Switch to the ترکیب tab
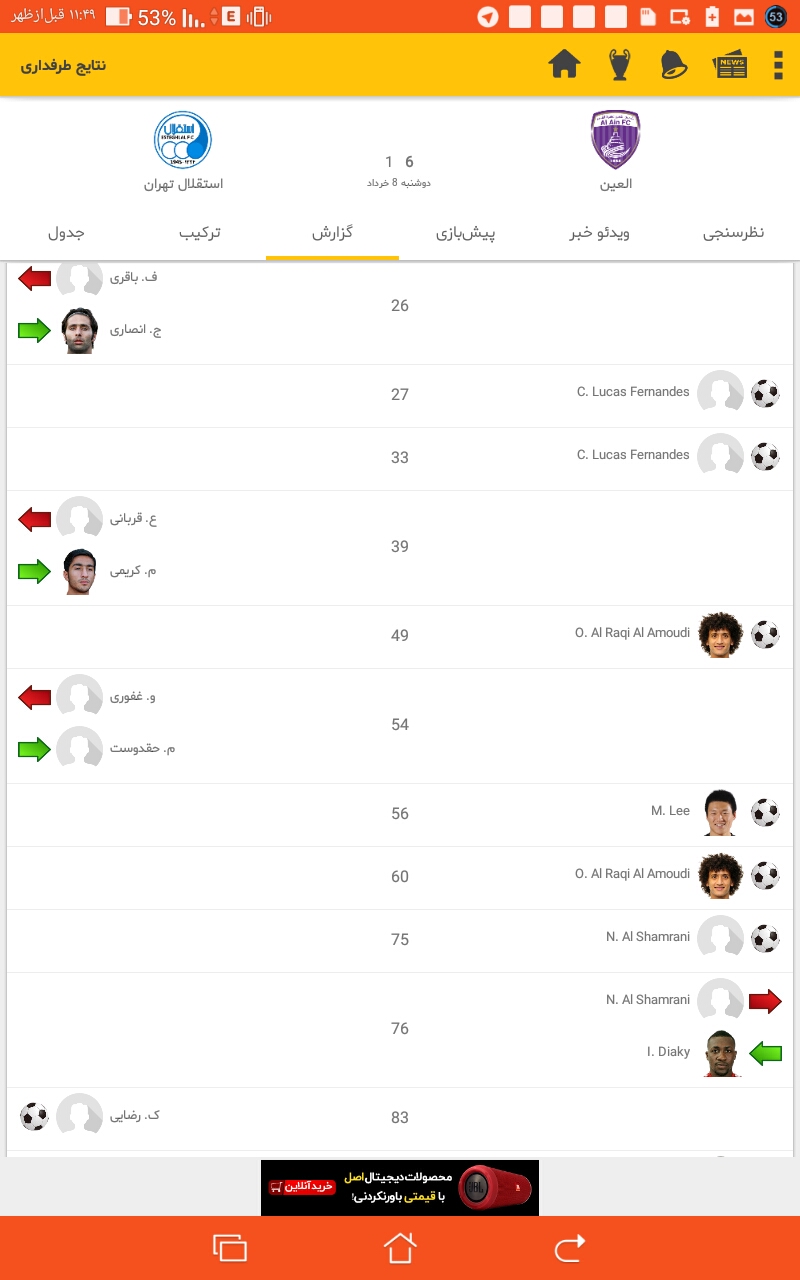The image size is (800, 1280). [200, 233]
